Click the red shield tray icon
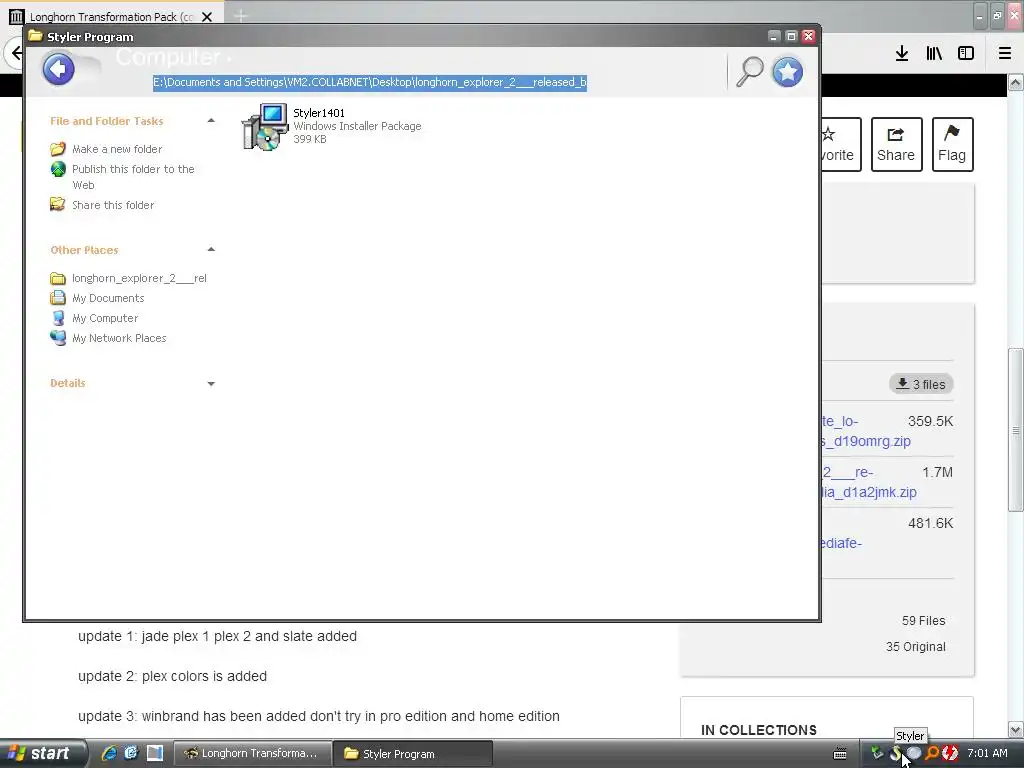Viewport: 1024px width, 768px height. coord(950,753)
